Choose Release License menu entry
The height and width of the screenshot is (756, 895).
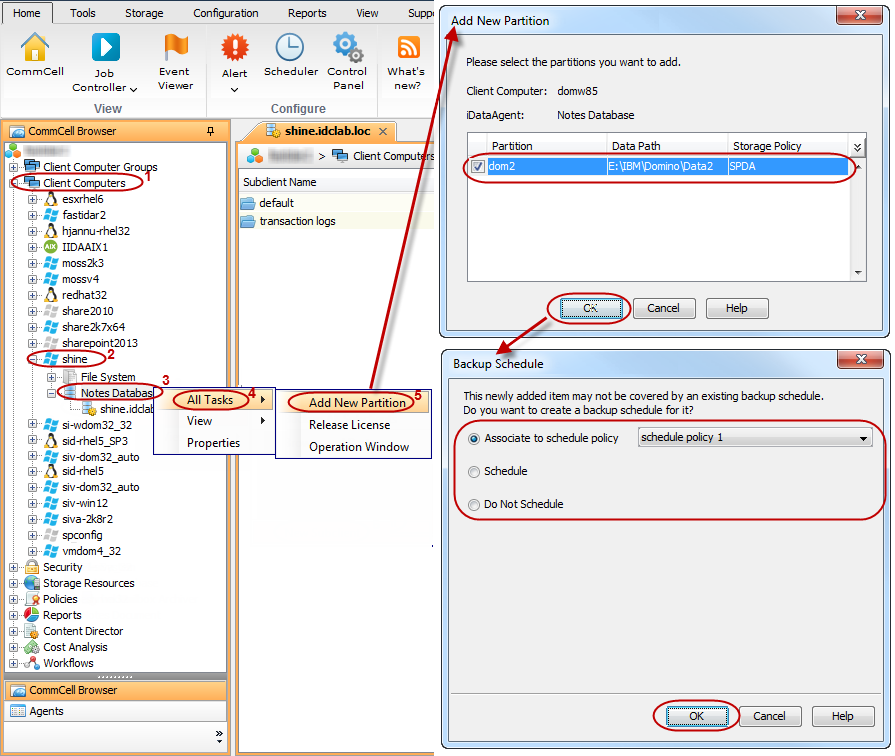click(349, 425)
